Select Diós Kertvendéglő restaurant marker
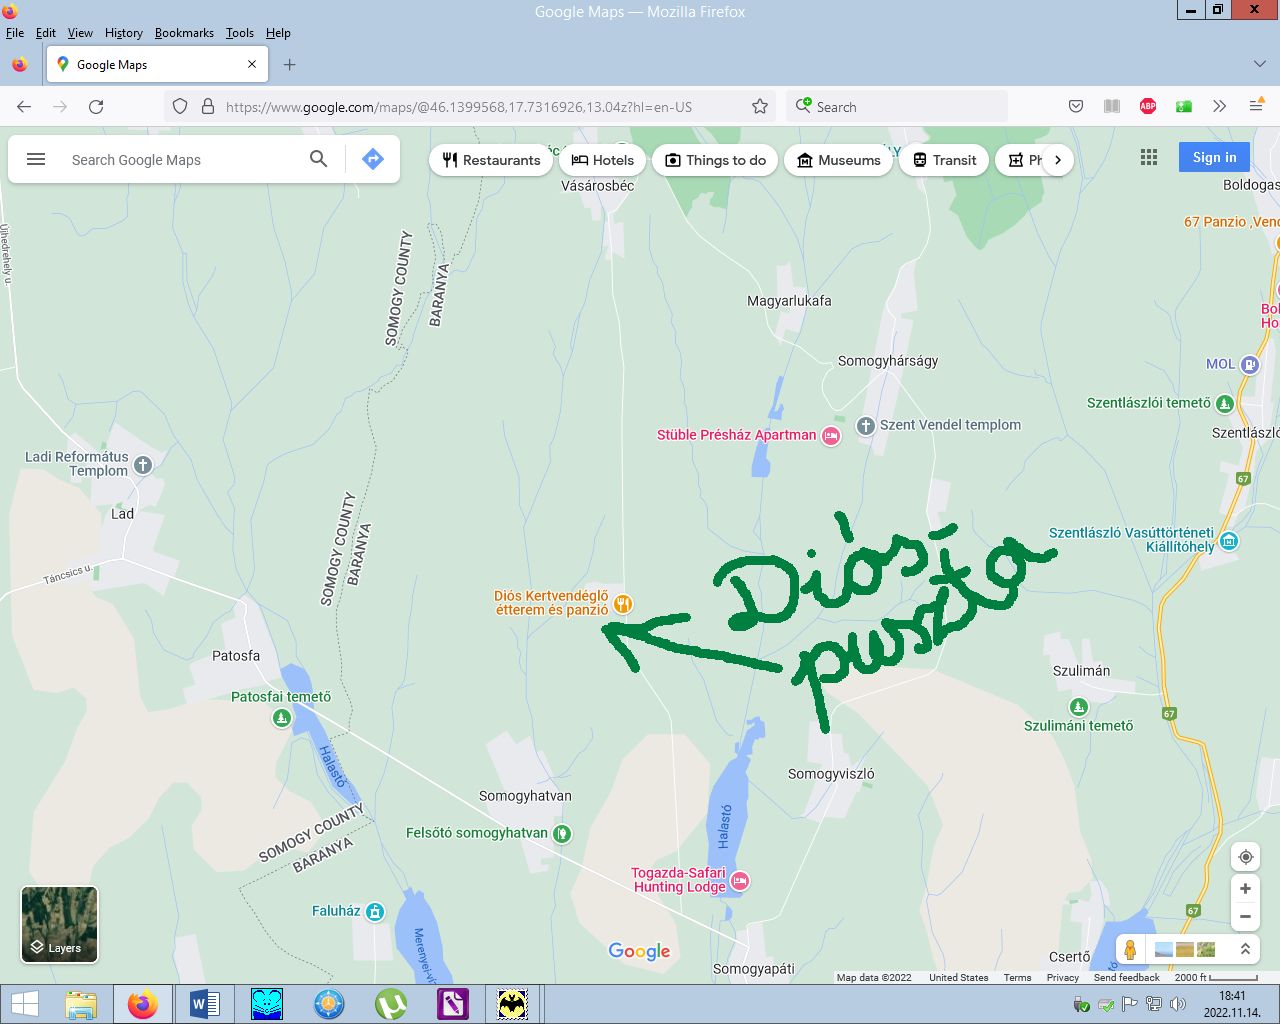 pyautogui.click(x=623, y=603)
